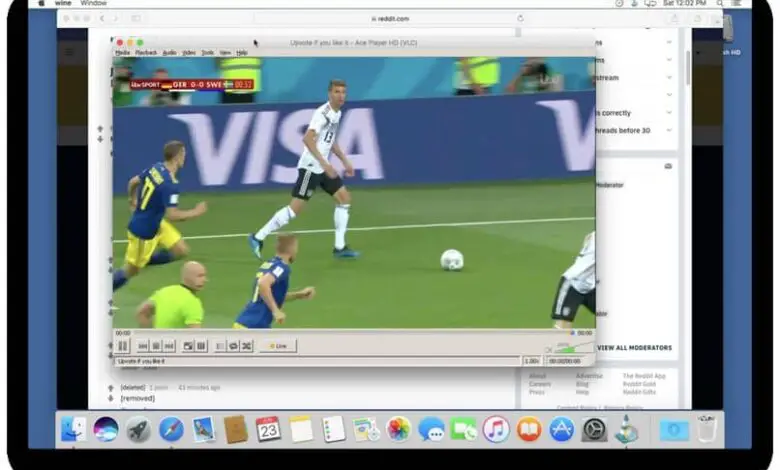Toggle the Safari sidebar button
Viewport: 780px width, 470px height.
136,18
